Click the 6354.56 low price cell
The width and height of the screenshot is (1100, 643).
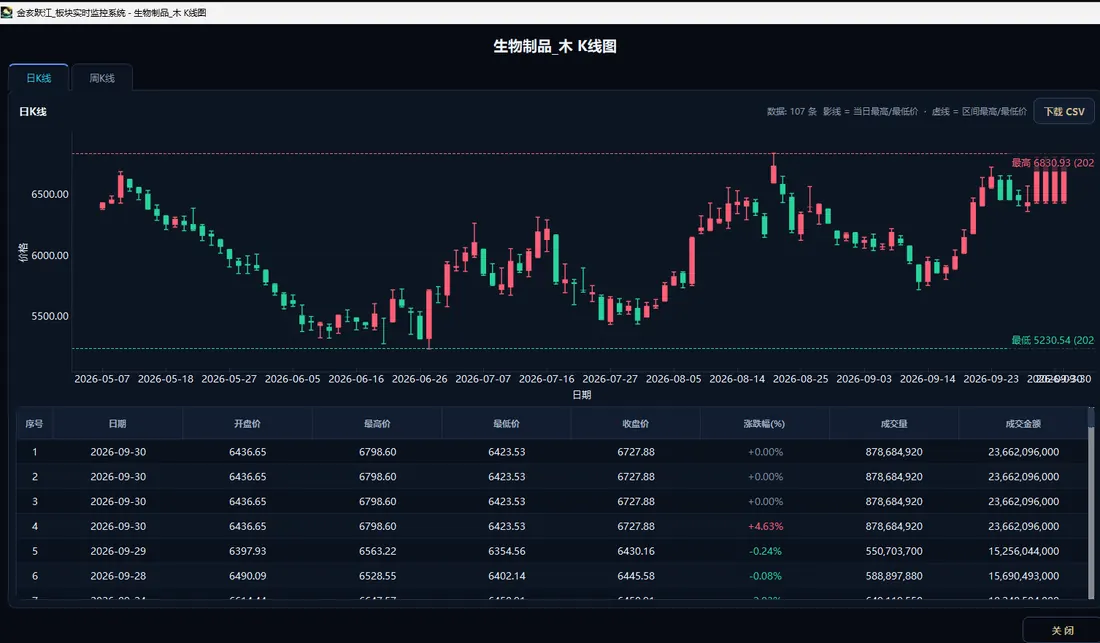(x=507, y=551)
